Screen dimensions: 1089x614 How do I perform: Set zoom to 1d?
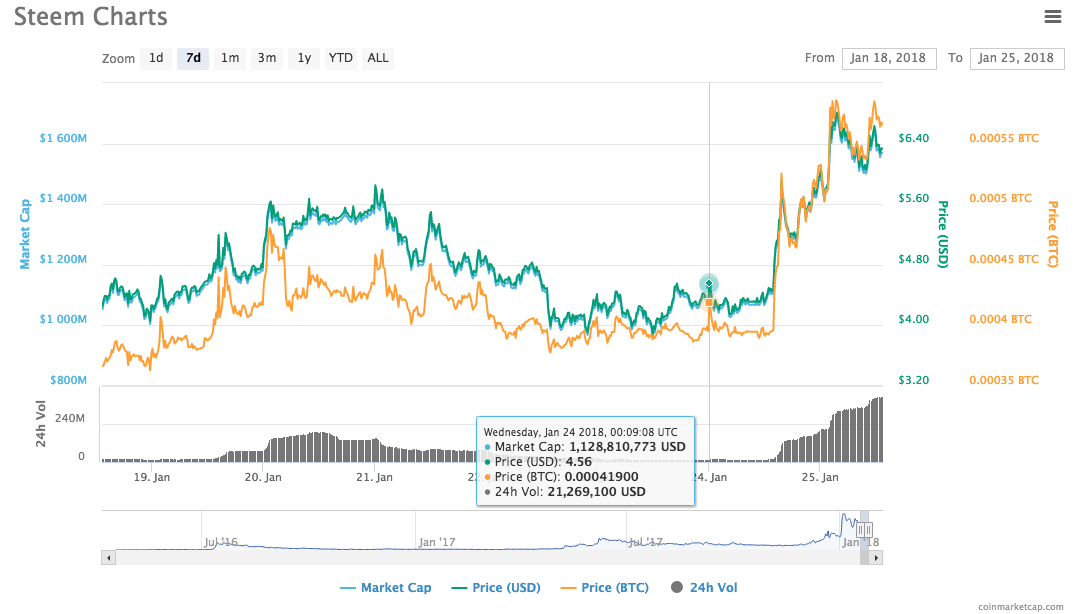(156, 58)
